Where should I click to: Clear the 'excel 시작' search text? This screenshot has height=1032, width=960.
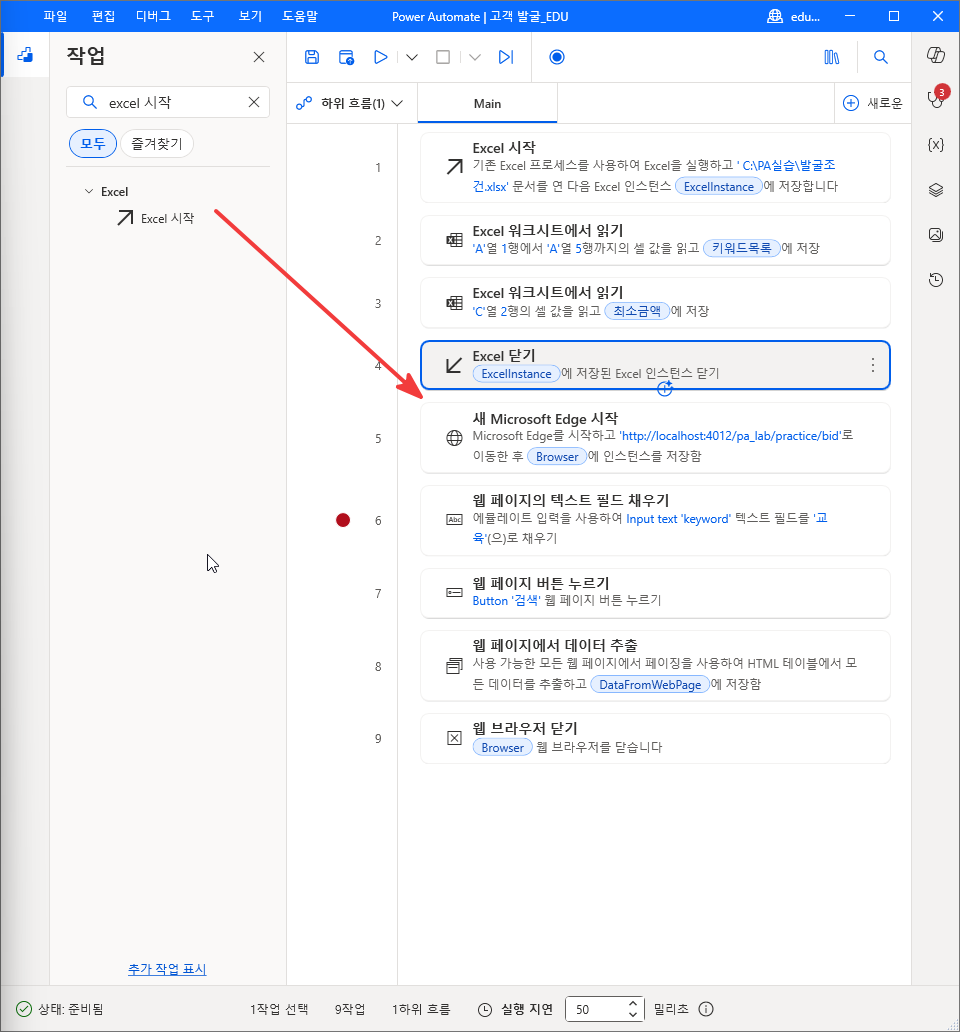click(x=254, y=102)
